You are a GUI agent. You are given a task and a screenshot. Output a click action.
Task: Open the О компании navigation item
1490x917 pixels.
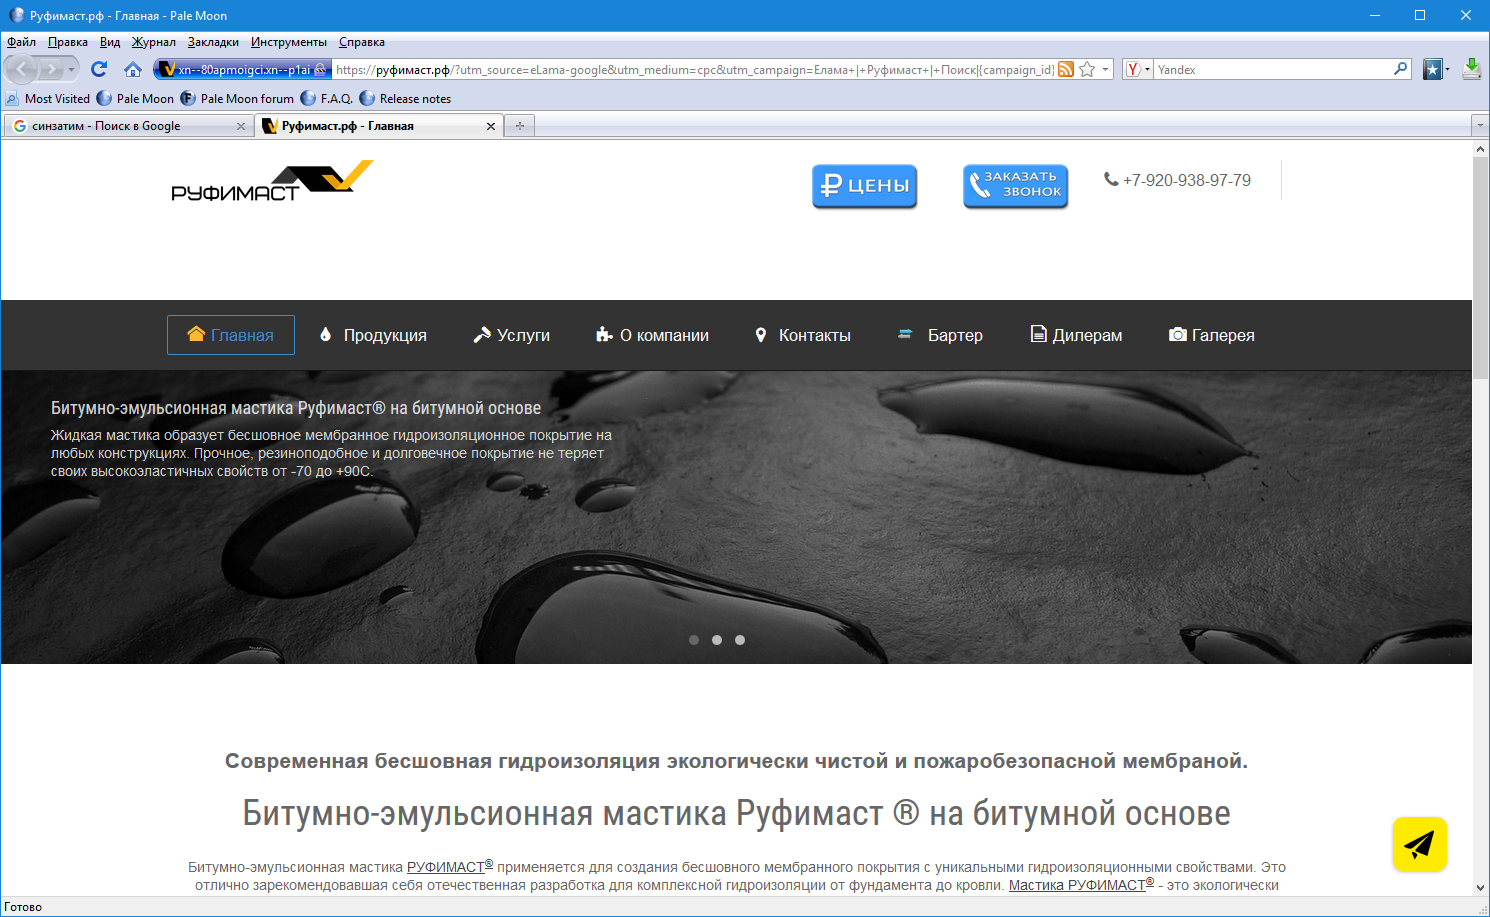652,335
